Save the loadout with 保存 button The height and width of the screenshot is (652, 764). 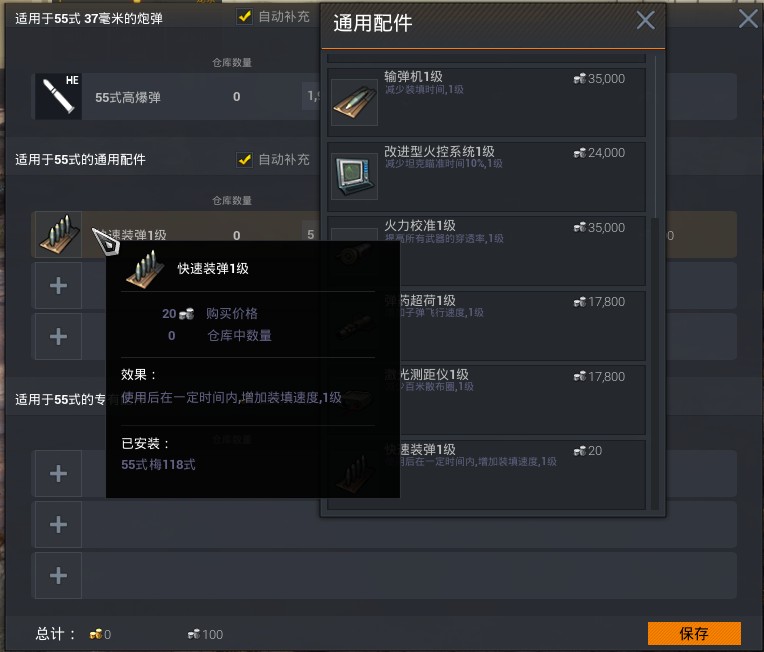[694, 633]
